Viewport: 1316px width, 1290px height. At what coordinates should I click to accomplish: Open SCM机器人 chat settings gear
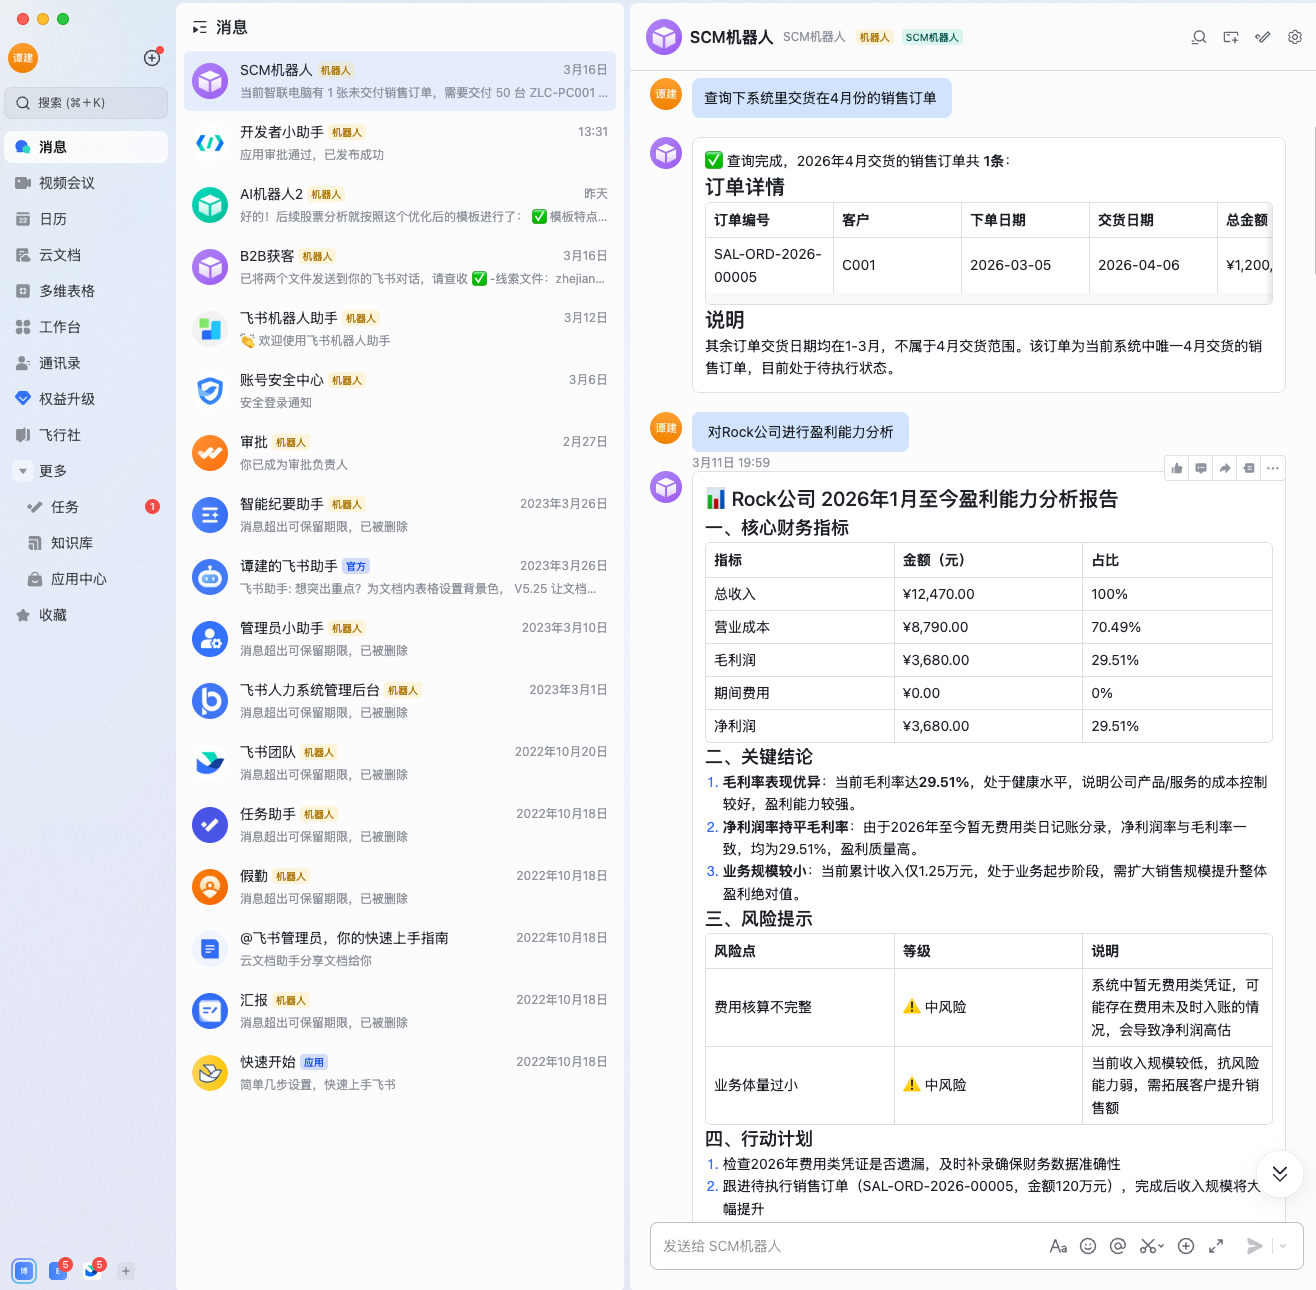tap(1294, 36)
